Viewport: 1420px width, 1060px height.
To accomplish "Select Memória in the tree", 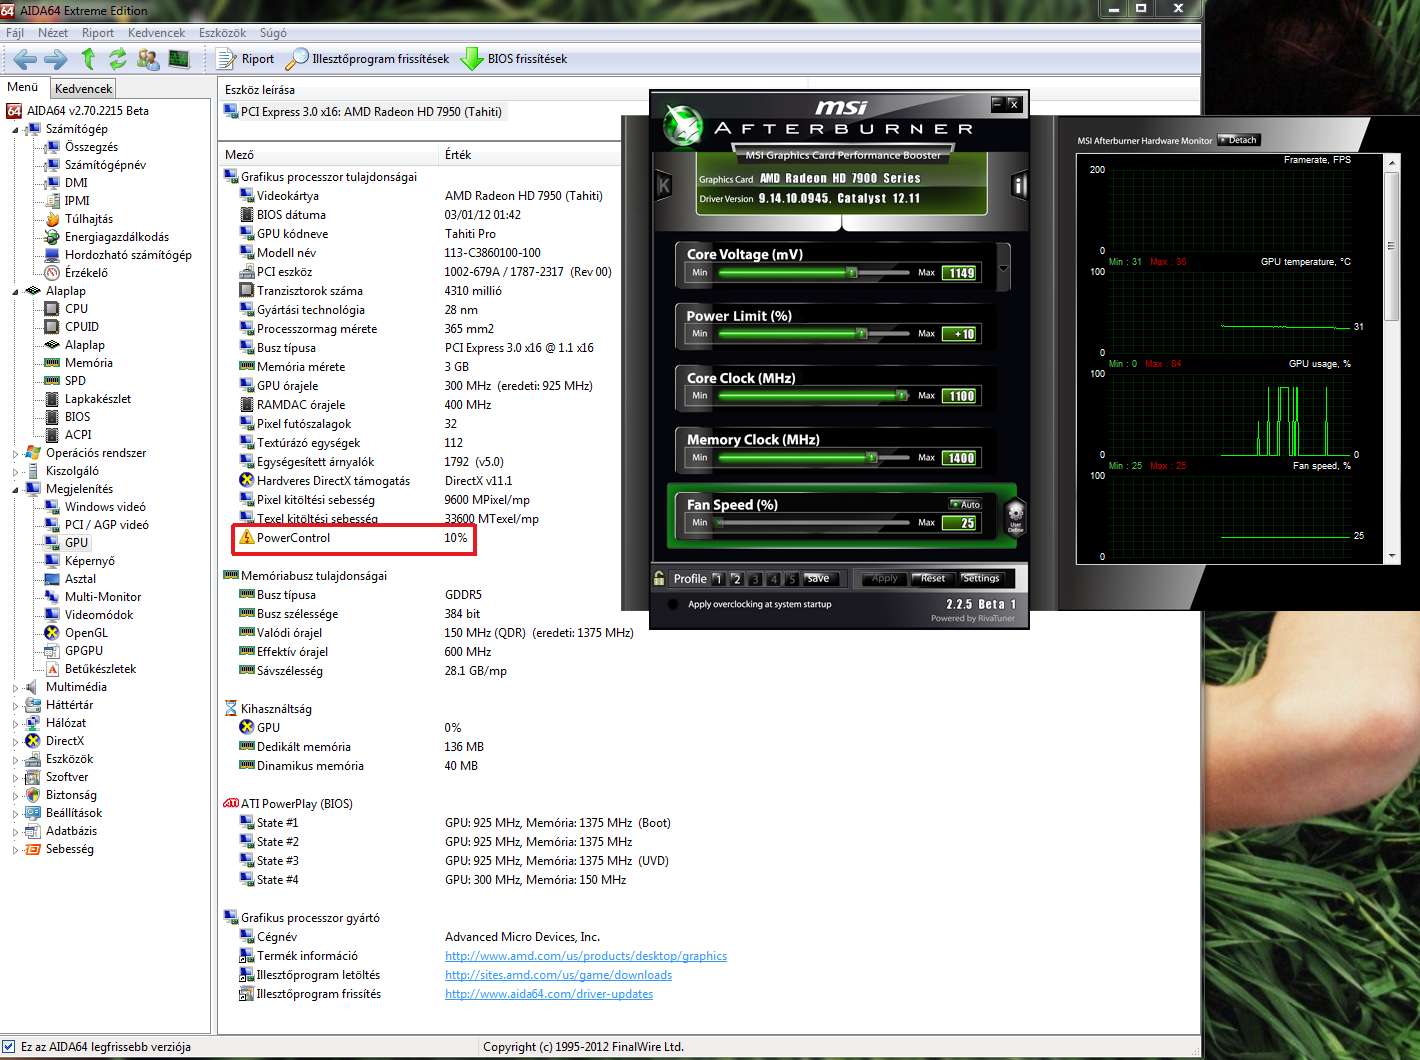I will point(89,363).
